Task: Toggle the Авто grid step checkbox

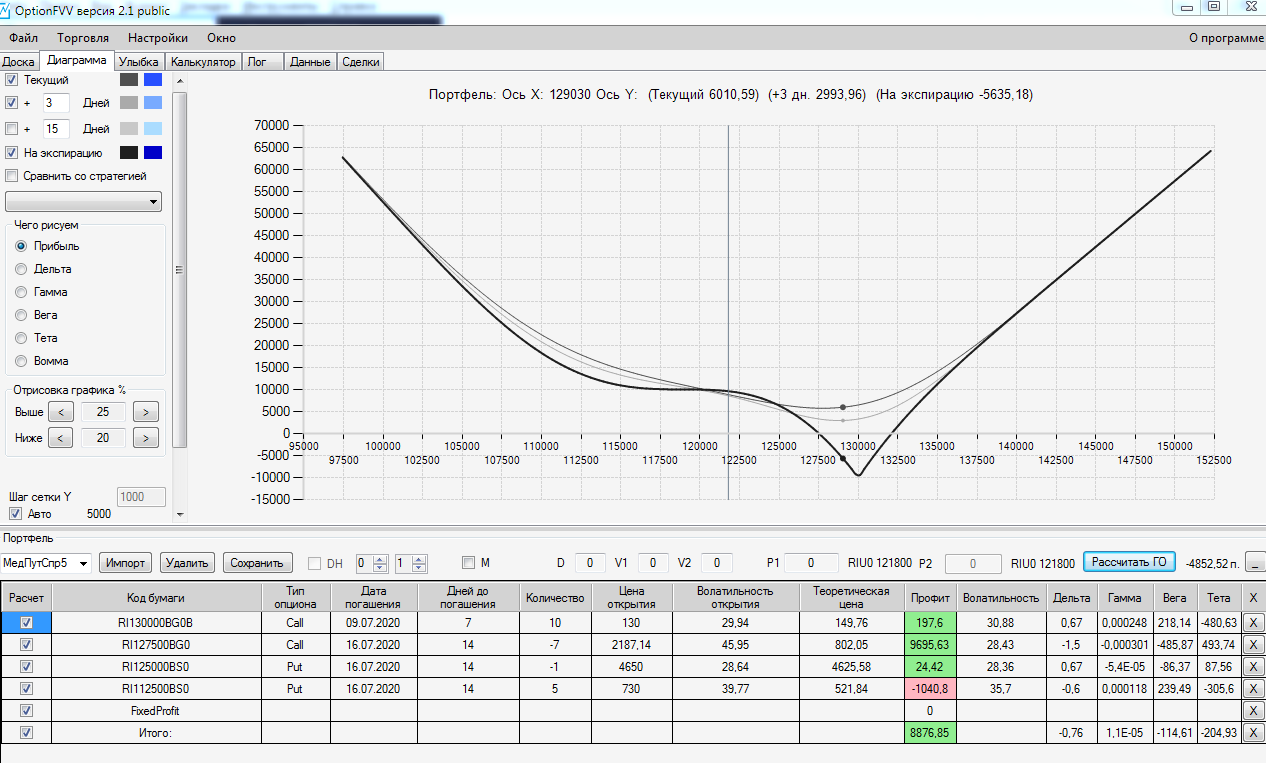Action: pos(15,514)
